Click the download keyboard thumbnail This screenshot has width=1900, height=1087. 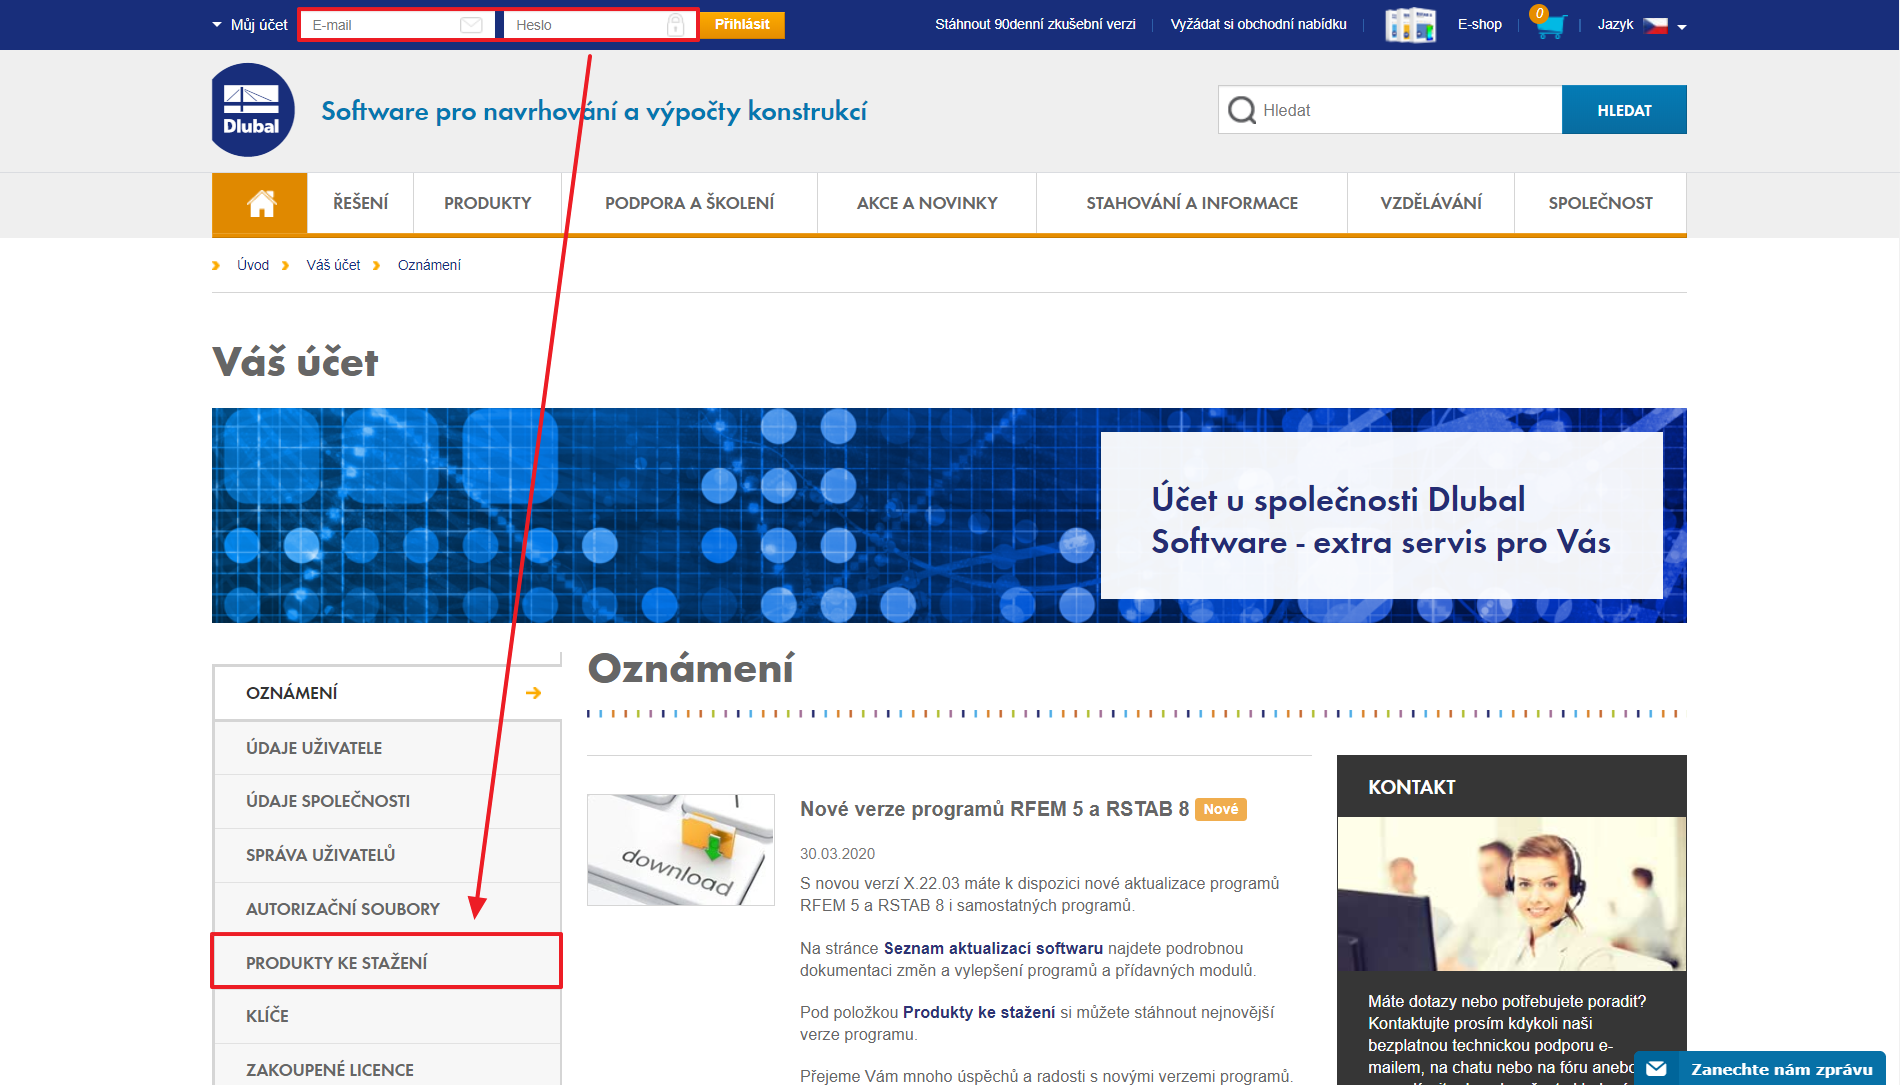tap(681, 850)
